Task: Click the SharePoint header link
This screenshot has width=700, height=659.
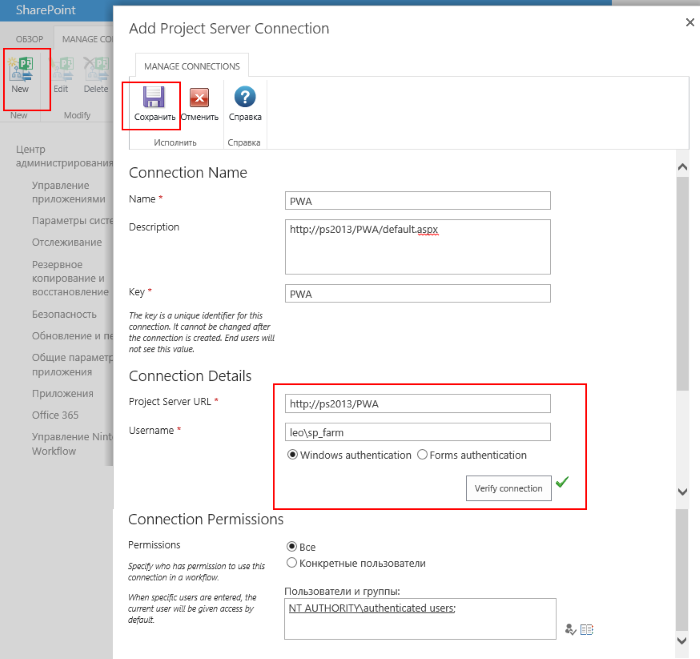Action: (x=46, y=10)
